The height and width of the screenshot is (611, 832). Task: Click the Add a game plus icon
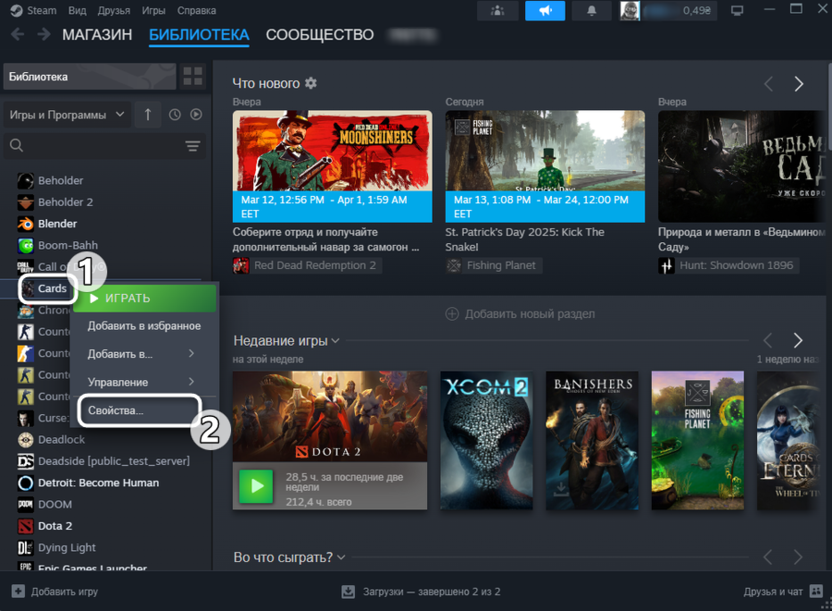point(18,591)
